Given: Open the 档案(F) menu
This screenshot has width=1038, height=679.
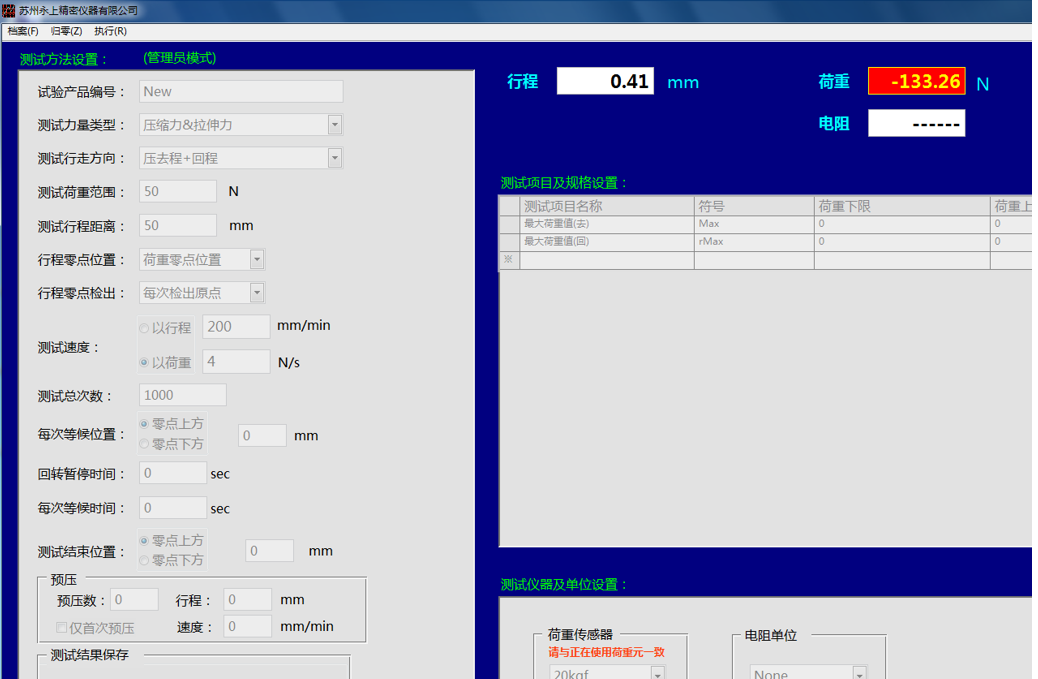Looking at the screenshot, I should click(x=22, y=31).
